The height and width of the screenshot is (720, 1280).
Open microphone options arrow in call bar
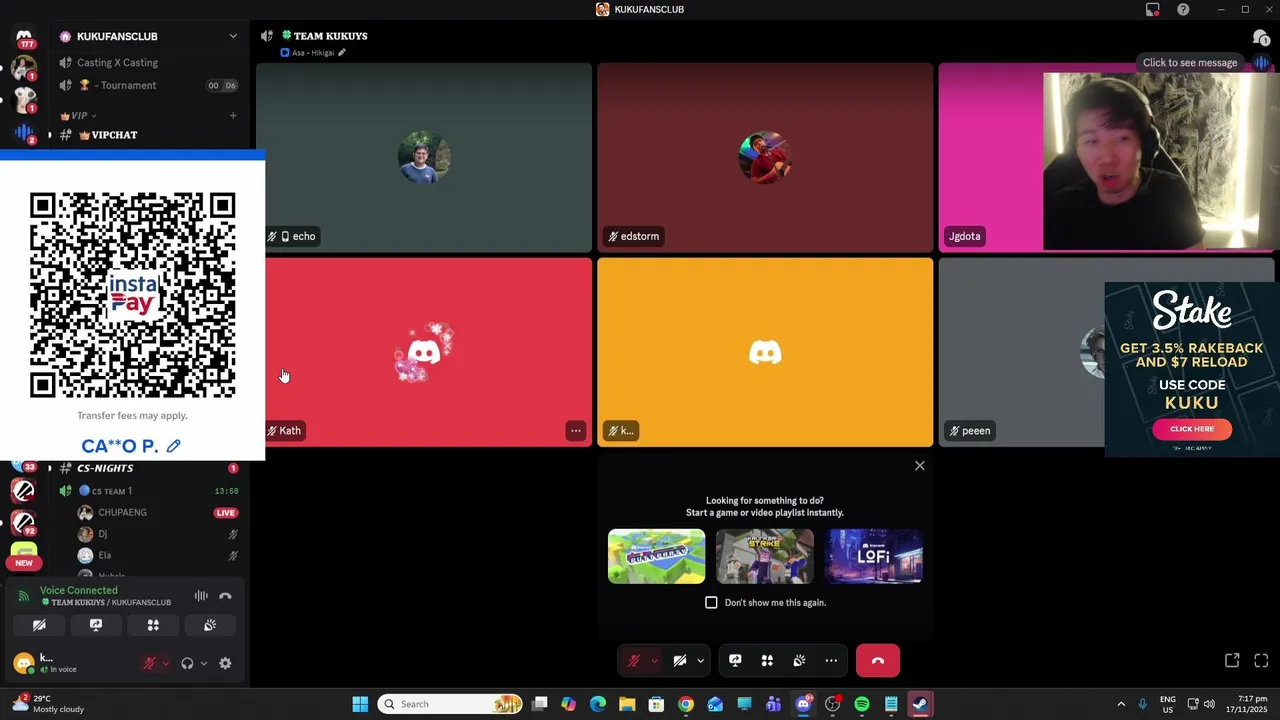[654, 661]
